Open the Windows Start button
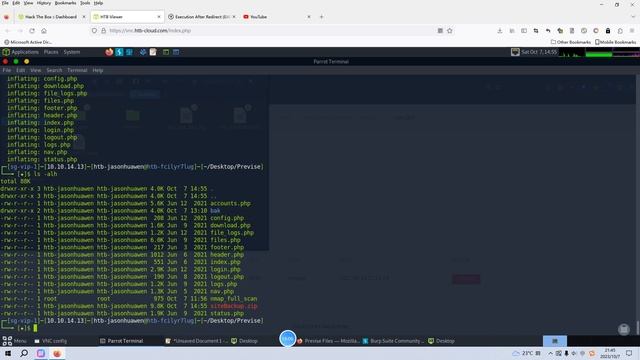This screenshot has height=360, width=640. [x=7, y=353]
